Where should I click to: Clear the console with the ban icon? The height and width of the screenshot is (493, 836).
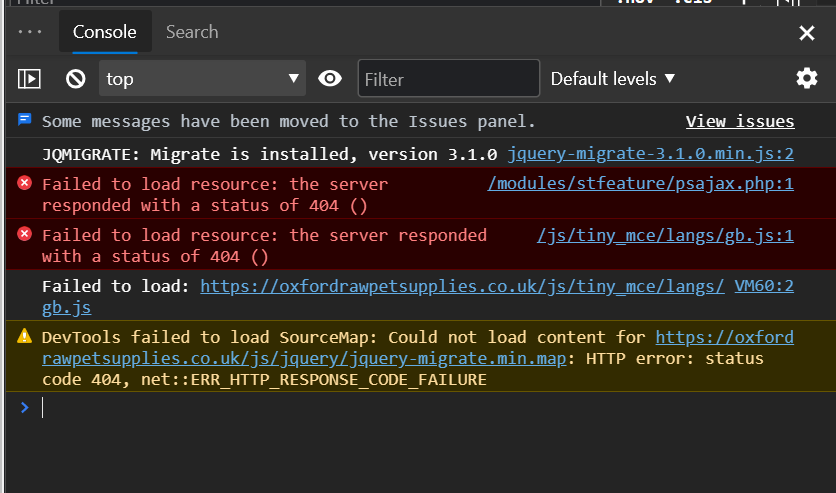[76, 78]
